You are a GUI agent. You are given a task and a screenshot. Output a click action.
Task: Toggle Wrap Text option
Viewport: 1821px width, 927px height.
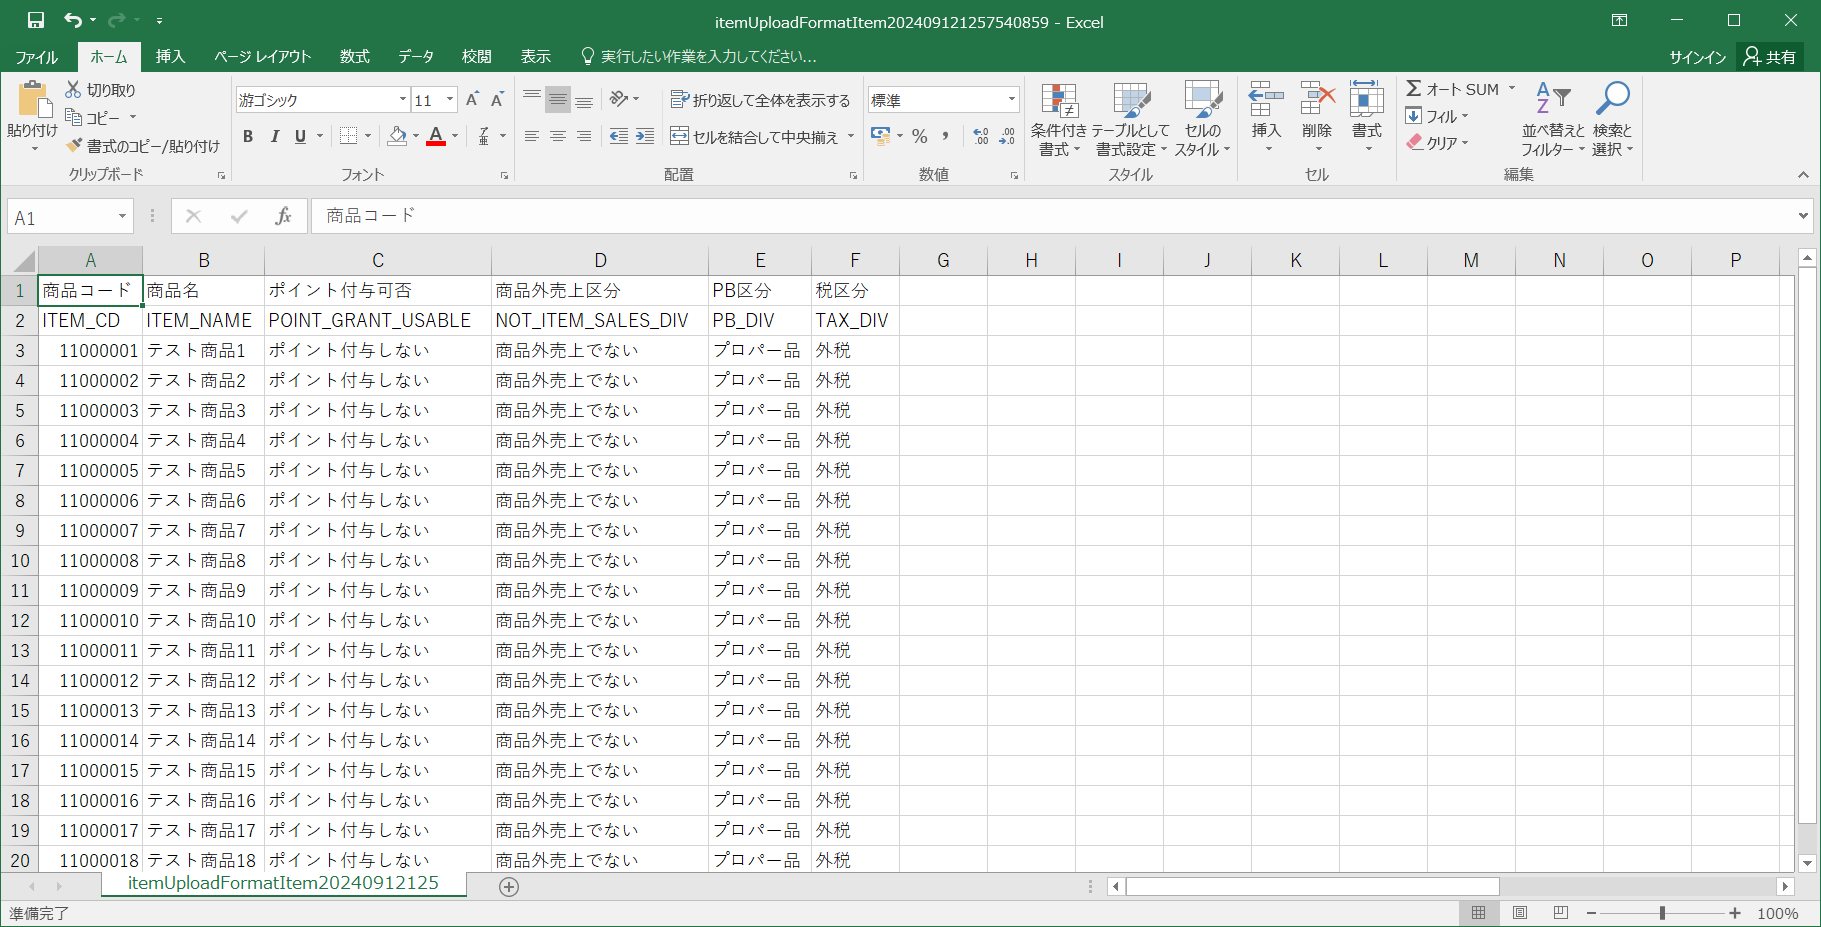(760, 100)
